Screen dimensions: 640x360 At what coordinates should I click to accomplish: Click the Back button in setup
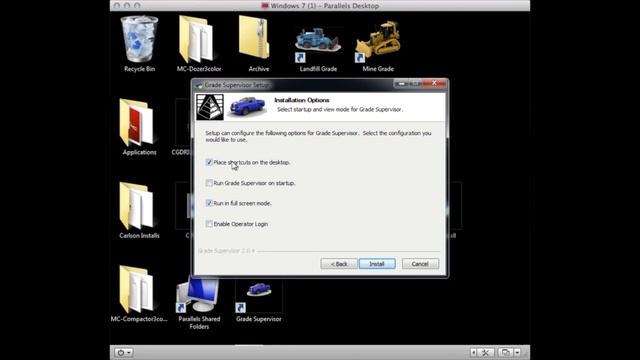point(339,264)
